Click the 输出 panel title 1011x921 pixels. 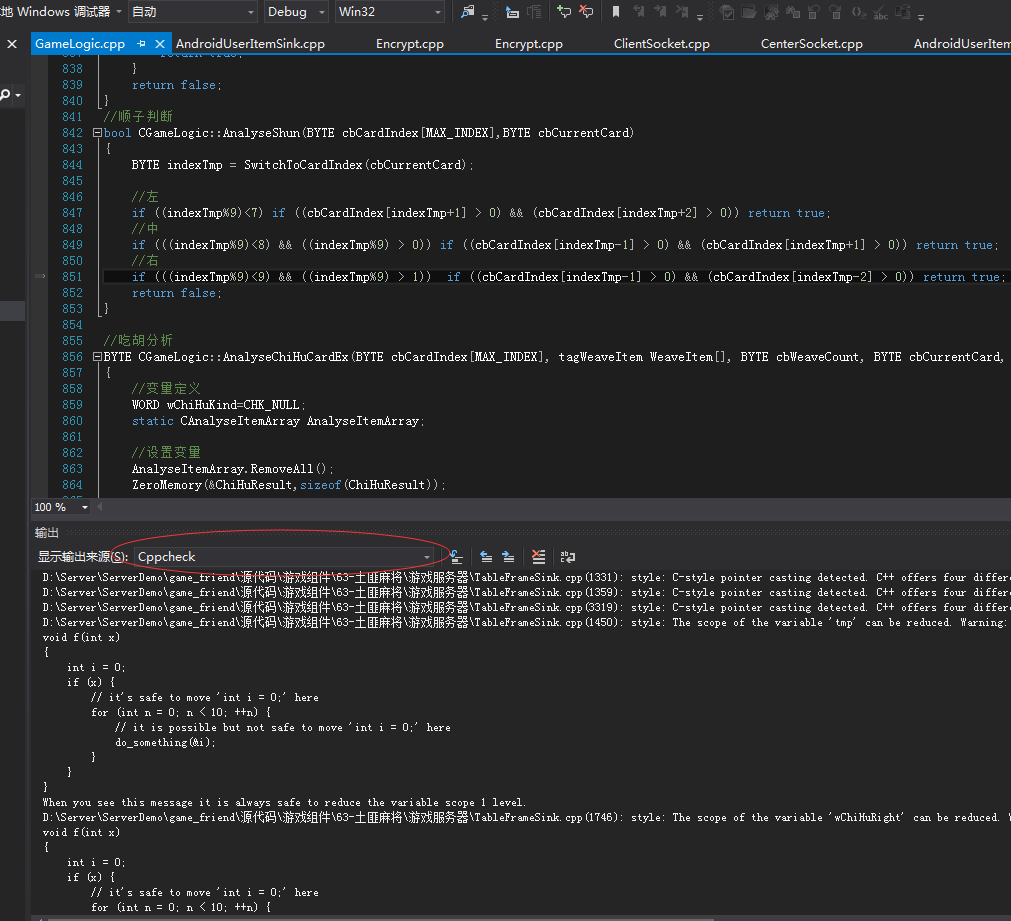pos(46,533)
